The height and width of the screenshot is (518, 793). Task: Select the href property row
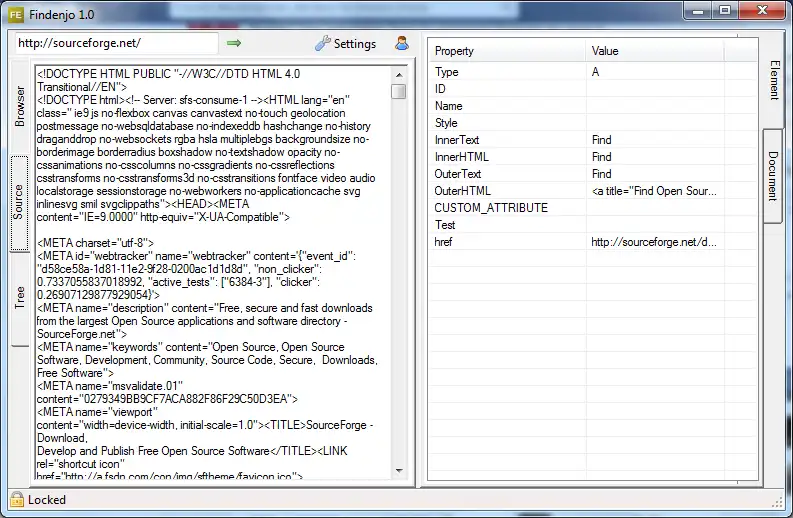pos(593,242)
